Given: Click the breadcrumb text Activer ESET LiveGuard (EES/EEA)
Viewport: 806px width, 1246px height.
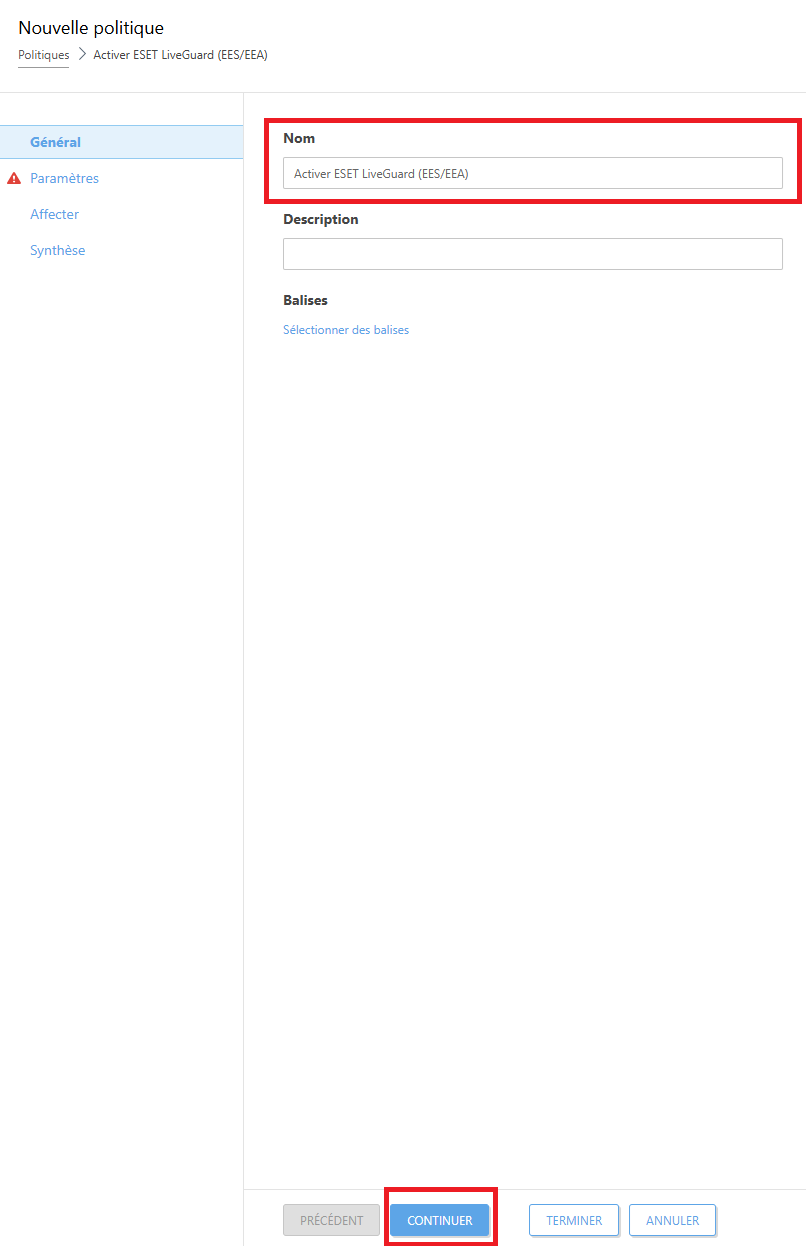Looking at the screenshot, I should click(180, 55).
